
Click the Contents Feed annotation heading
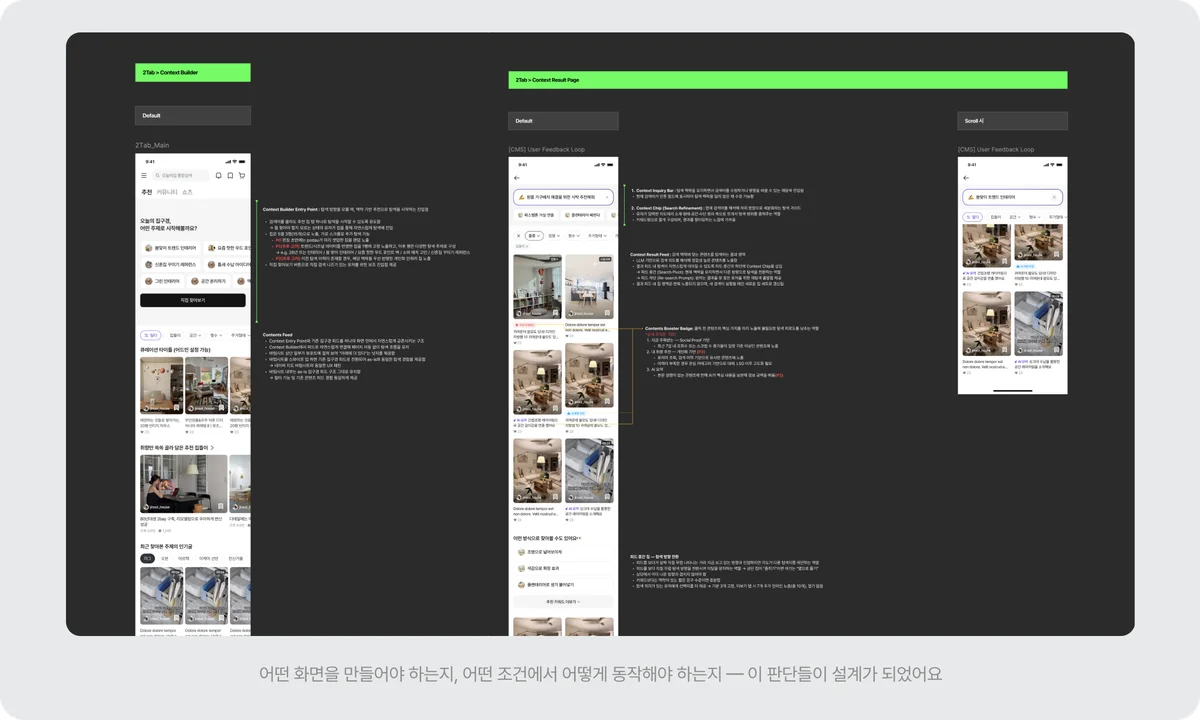277,334
